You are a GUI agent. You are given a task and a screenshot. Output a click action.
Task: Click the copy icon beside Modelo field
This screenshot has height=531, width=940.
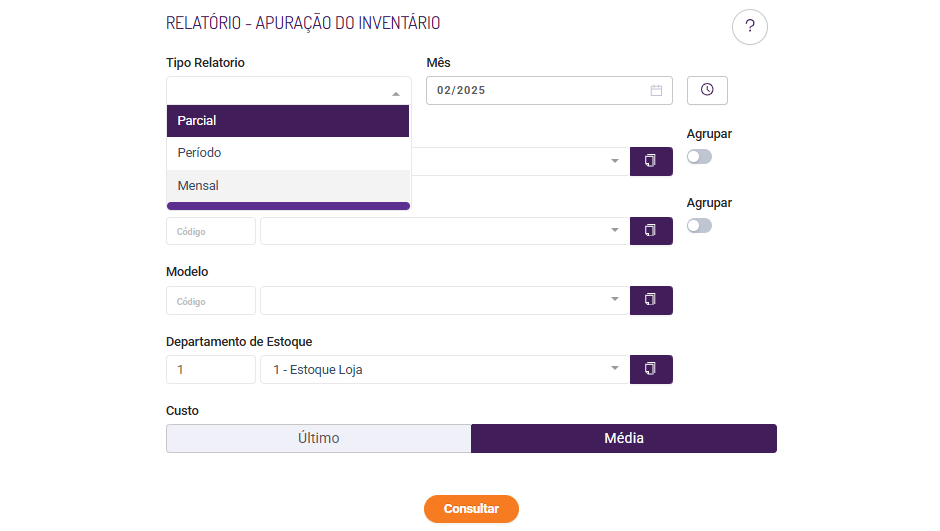pyautogui.click(x=651, y=300)
